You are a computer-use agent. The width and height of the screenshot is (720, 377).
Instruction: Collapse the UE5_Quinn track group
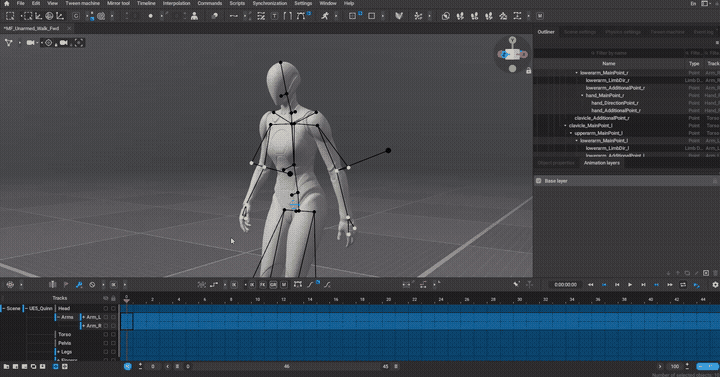click(26, 309)
